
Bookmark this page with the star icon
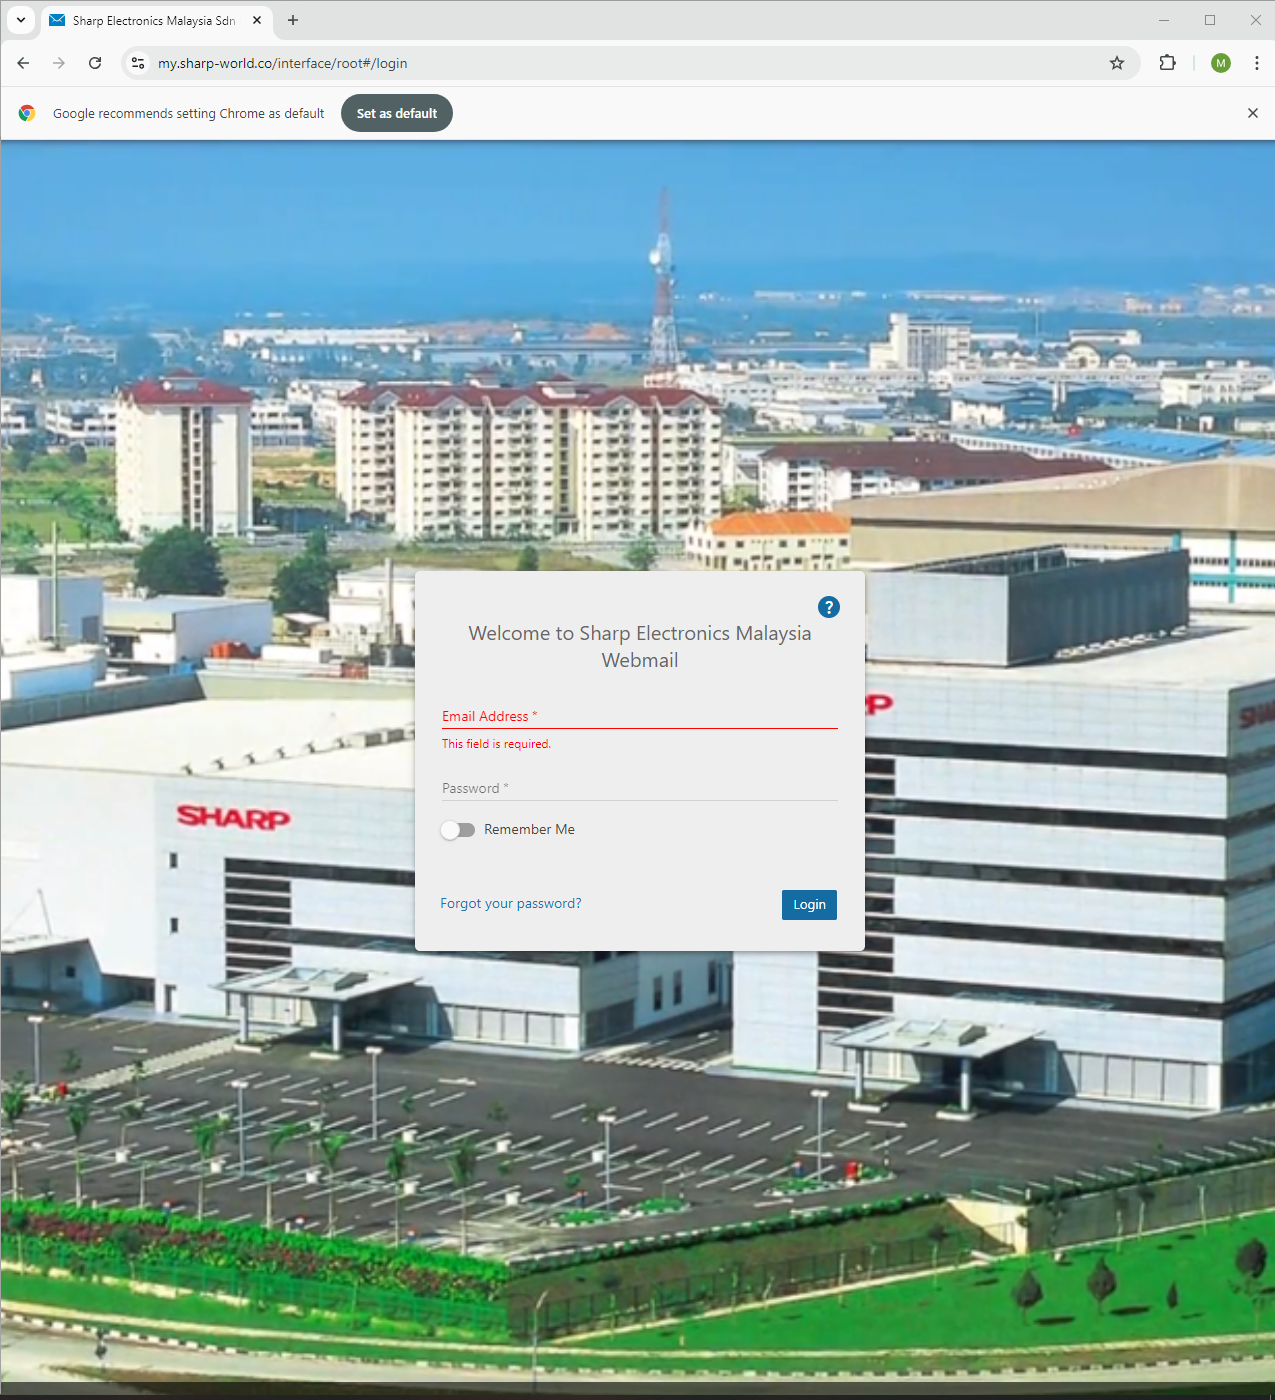pyautogui.click(x=1117, y=63)
